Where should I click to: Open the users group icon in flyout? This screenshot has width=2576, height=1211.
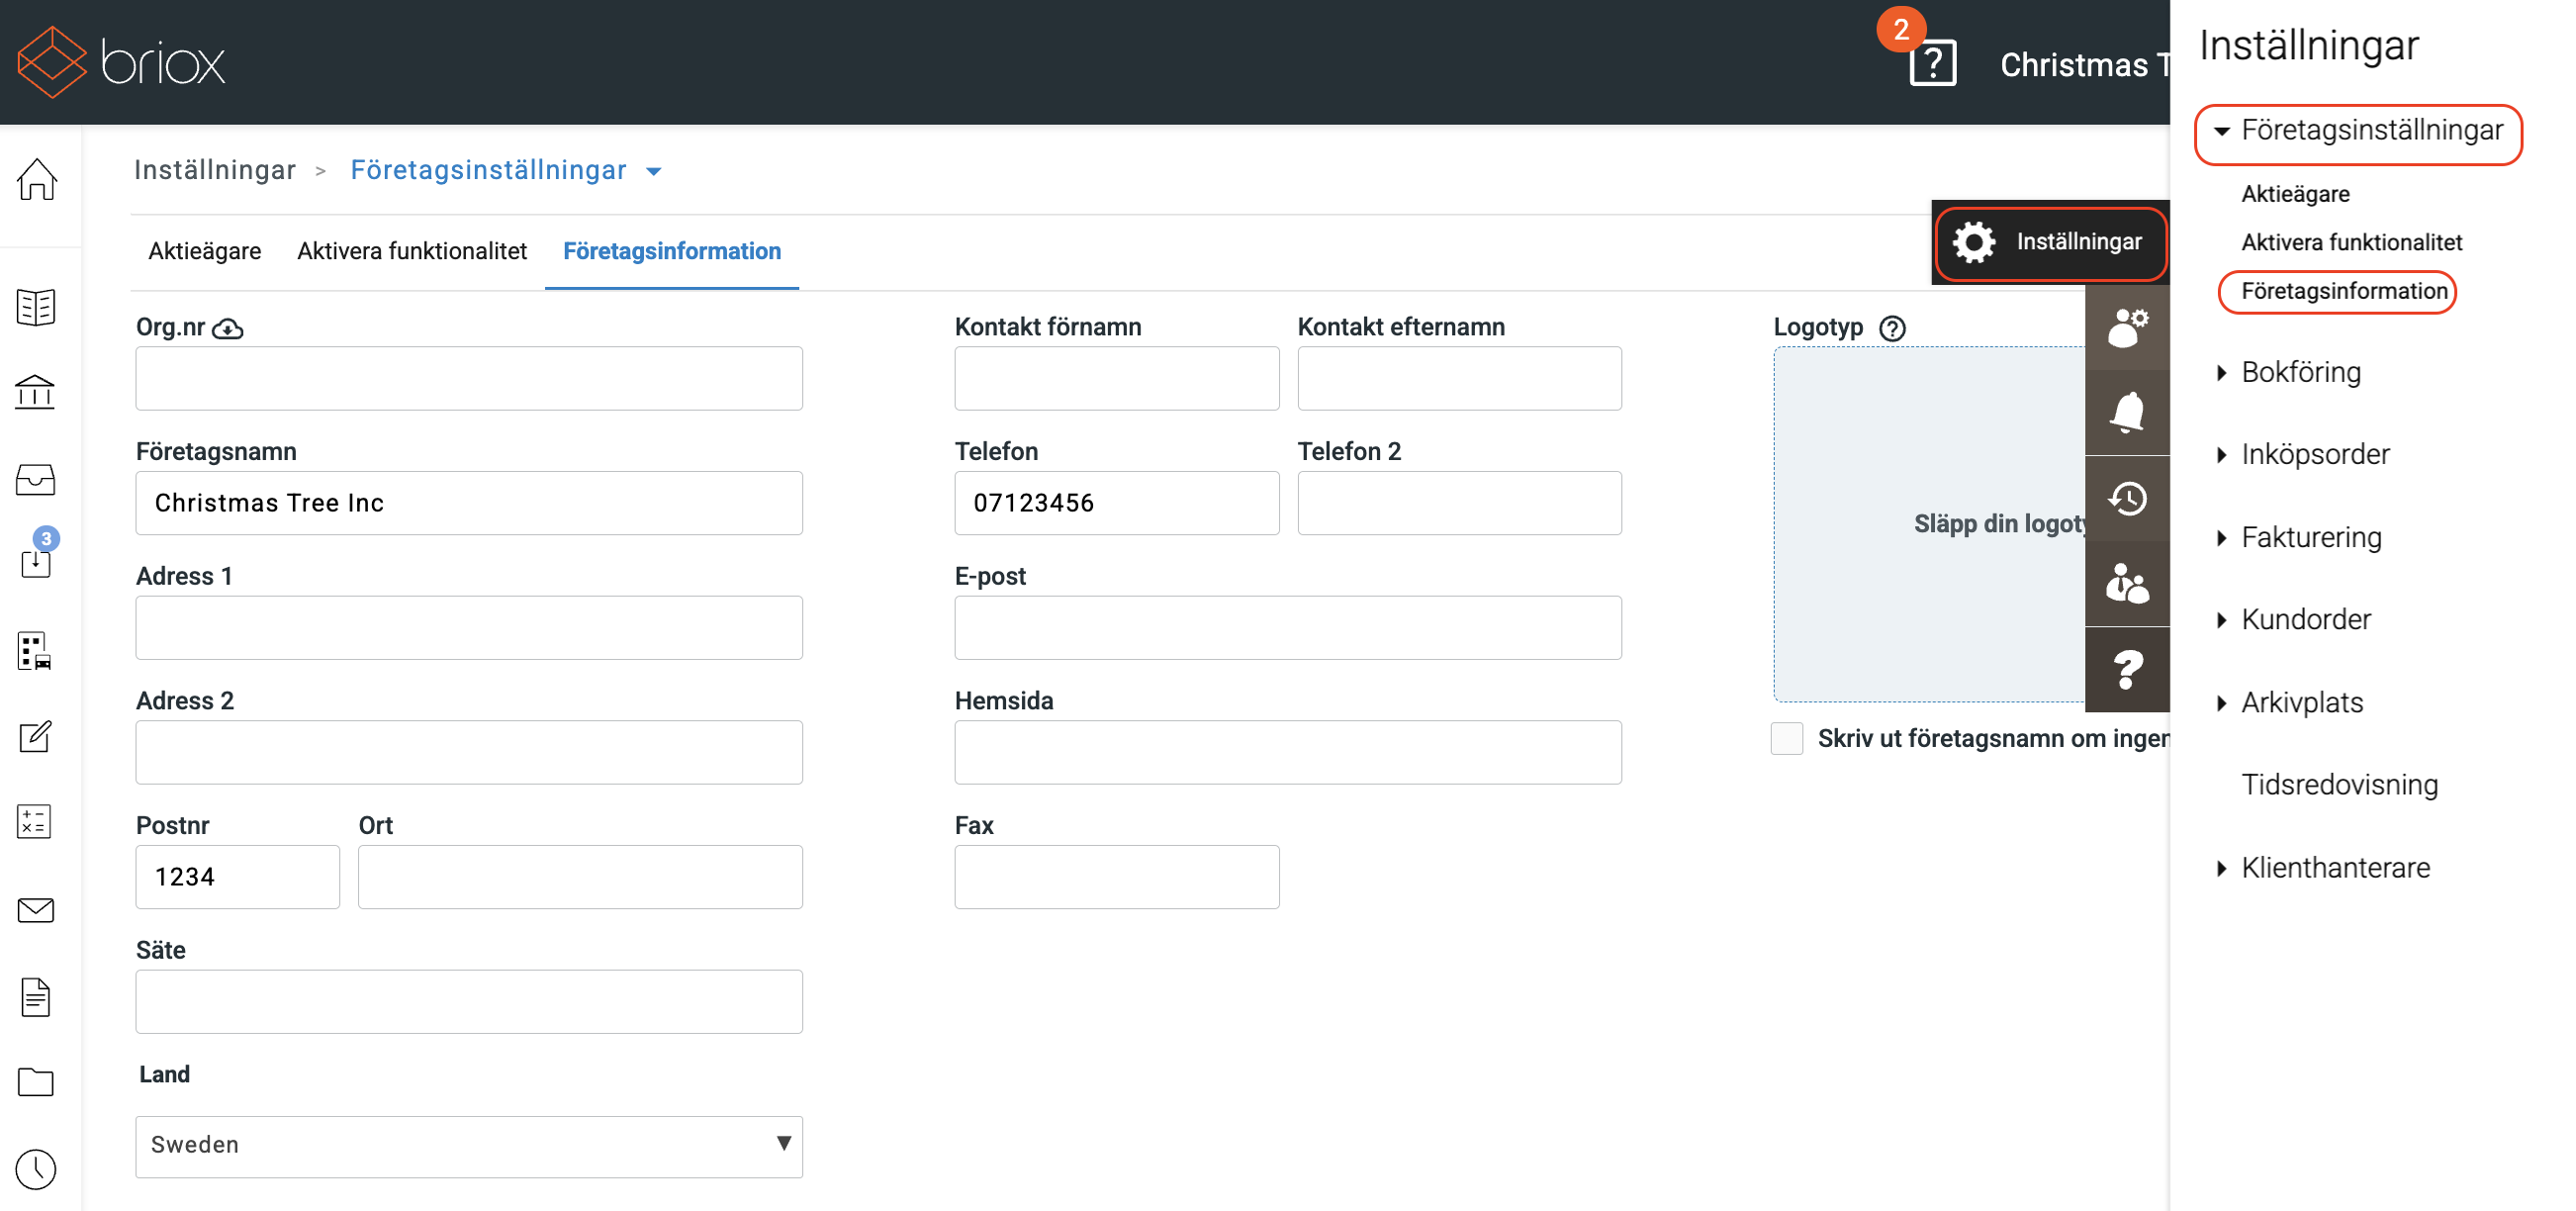point(2127,583)
